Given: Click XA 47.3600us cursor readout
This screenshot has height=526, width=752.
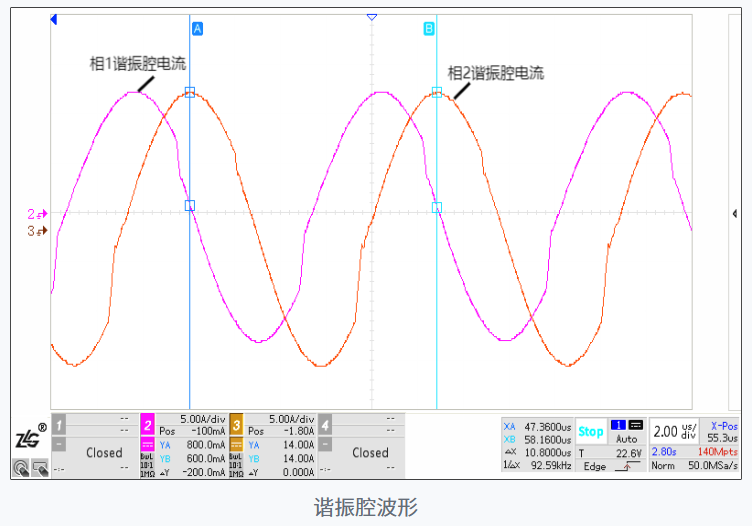Looking at the screenshot, I should (537, 427).
